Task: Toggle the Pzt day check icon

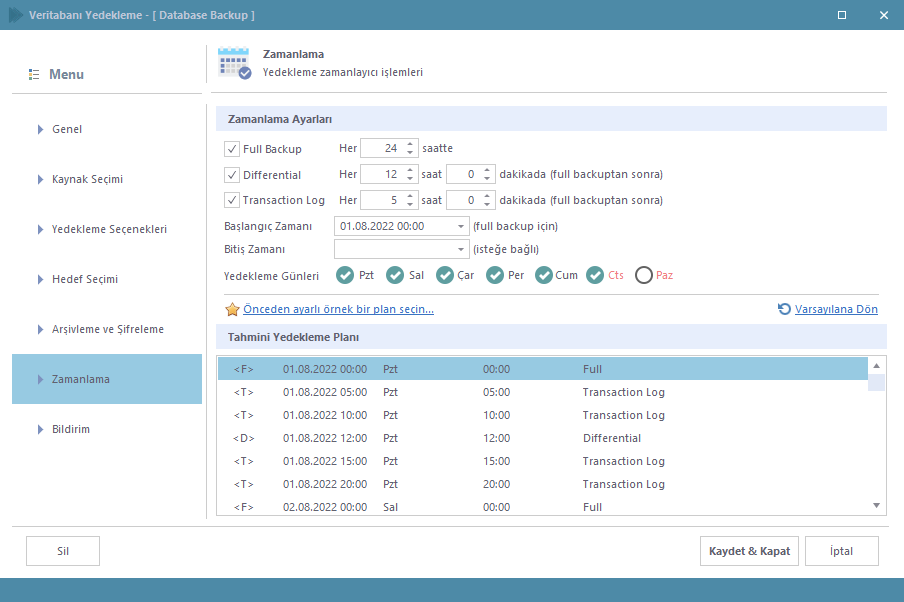Action: click(x=345, y=275)
